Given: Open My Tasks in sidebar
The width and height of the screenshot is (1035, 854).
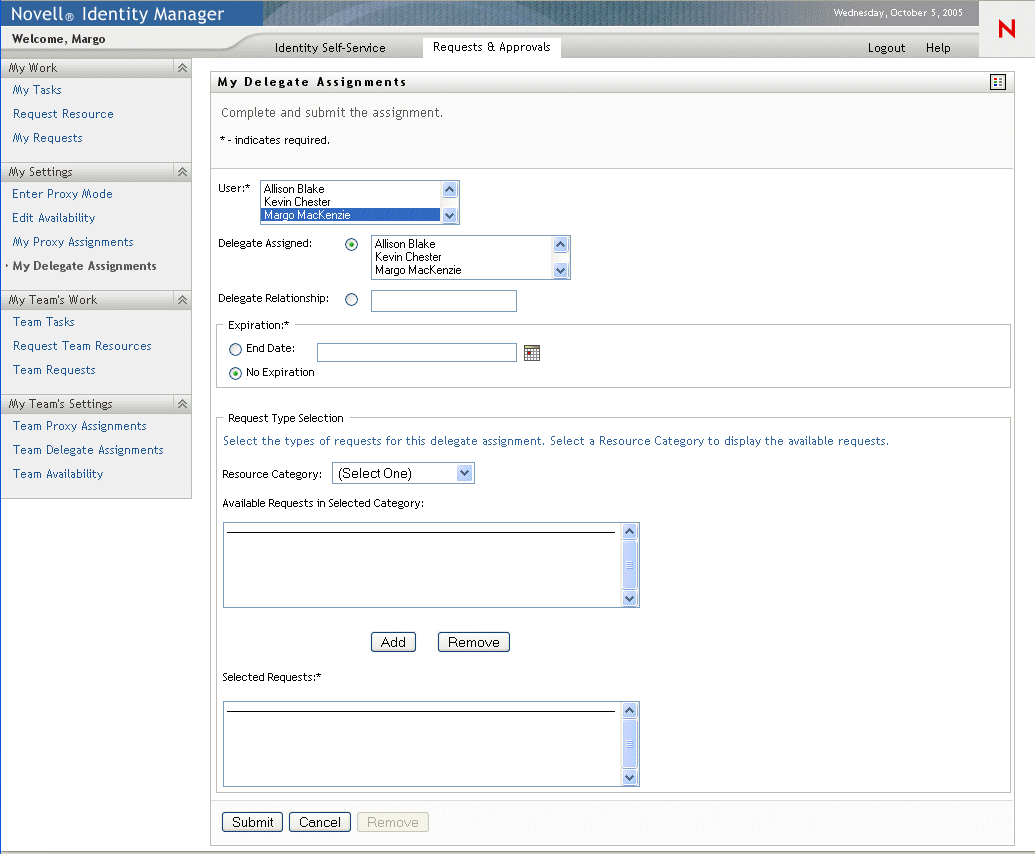Looking at the screenshot, I should click(x=37, y=90).
